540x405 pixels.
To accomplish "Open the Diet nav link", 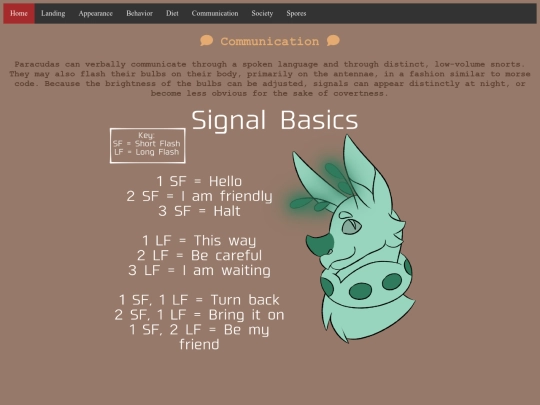I will (172, 13).
